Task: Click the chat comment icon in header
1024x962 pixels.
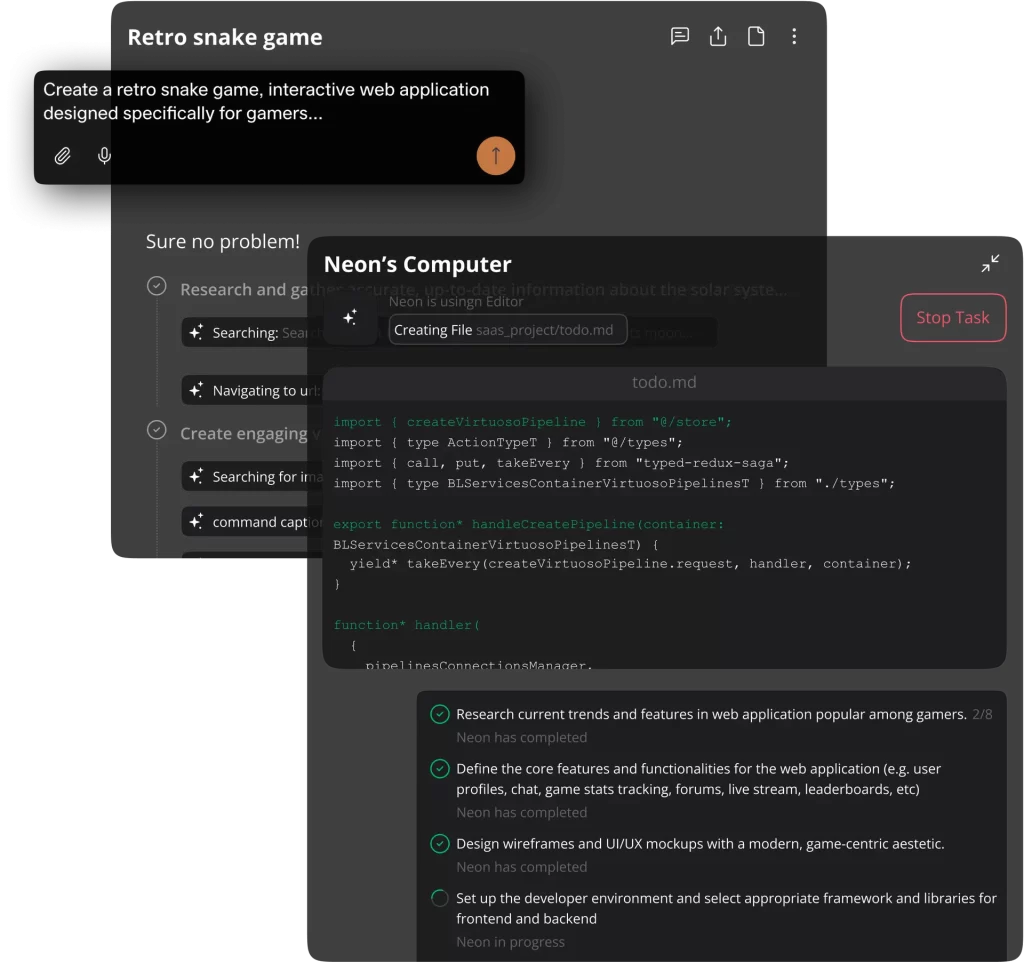Action: point(680,37)
